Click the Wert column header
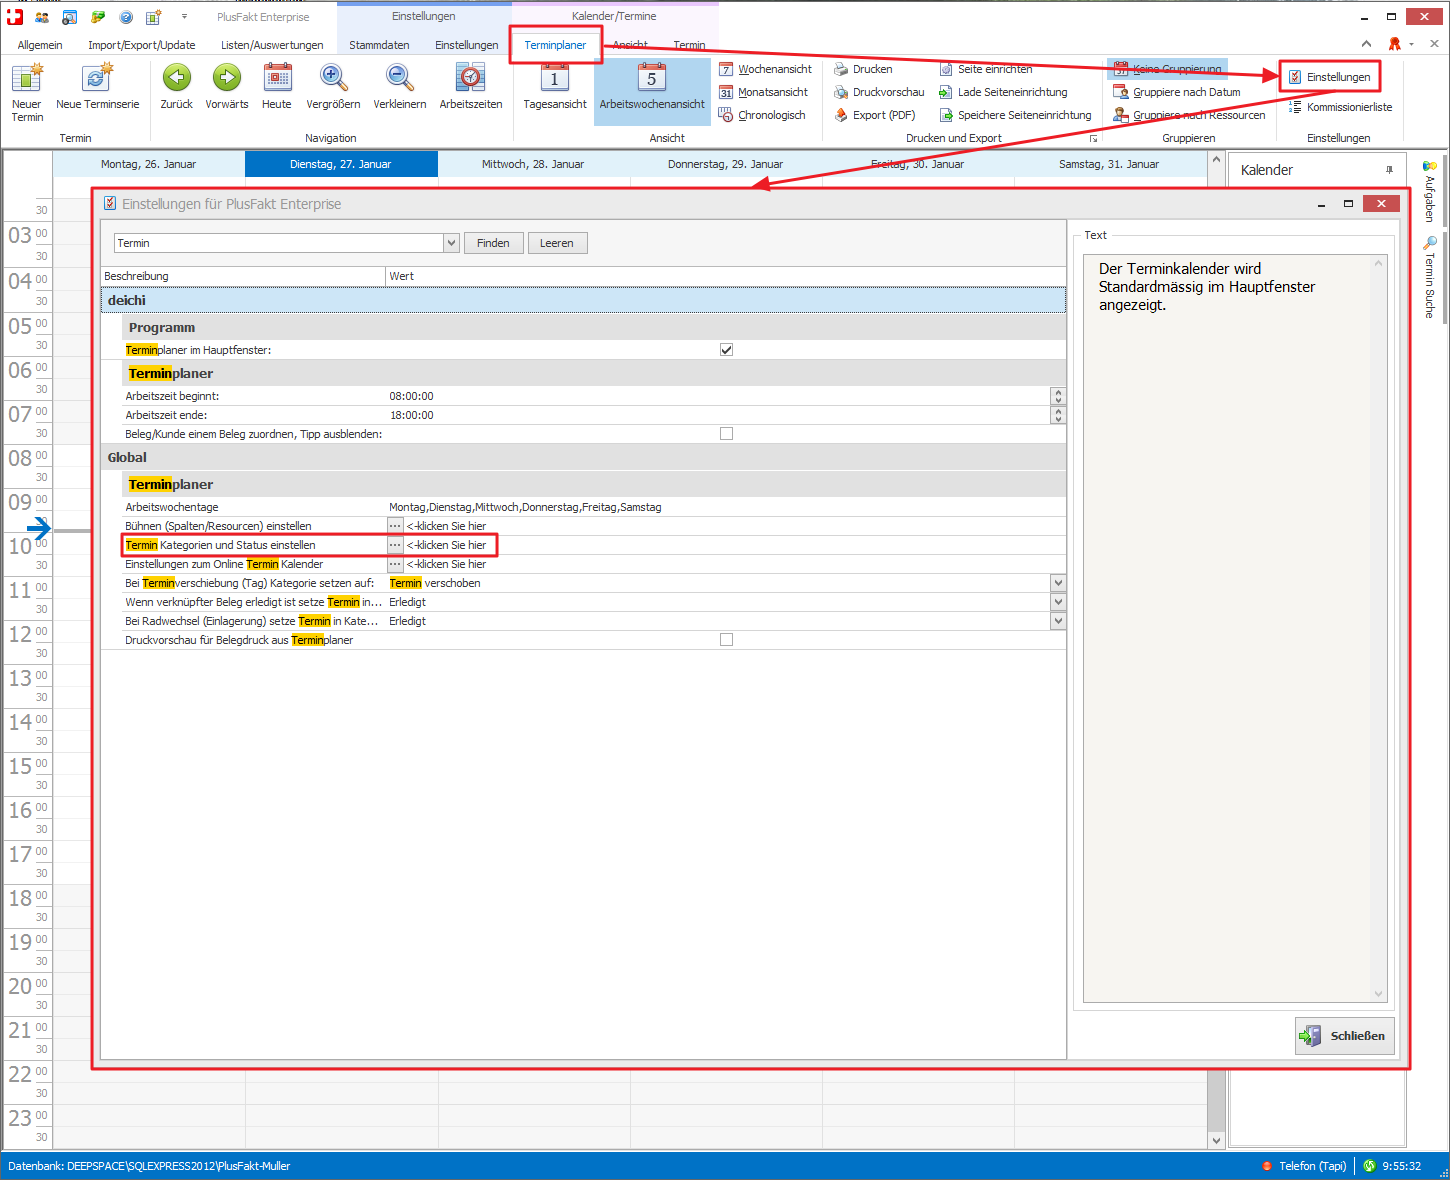Image resolution: width=1450 pixels, height=1180 pixels. pos(726,276)
